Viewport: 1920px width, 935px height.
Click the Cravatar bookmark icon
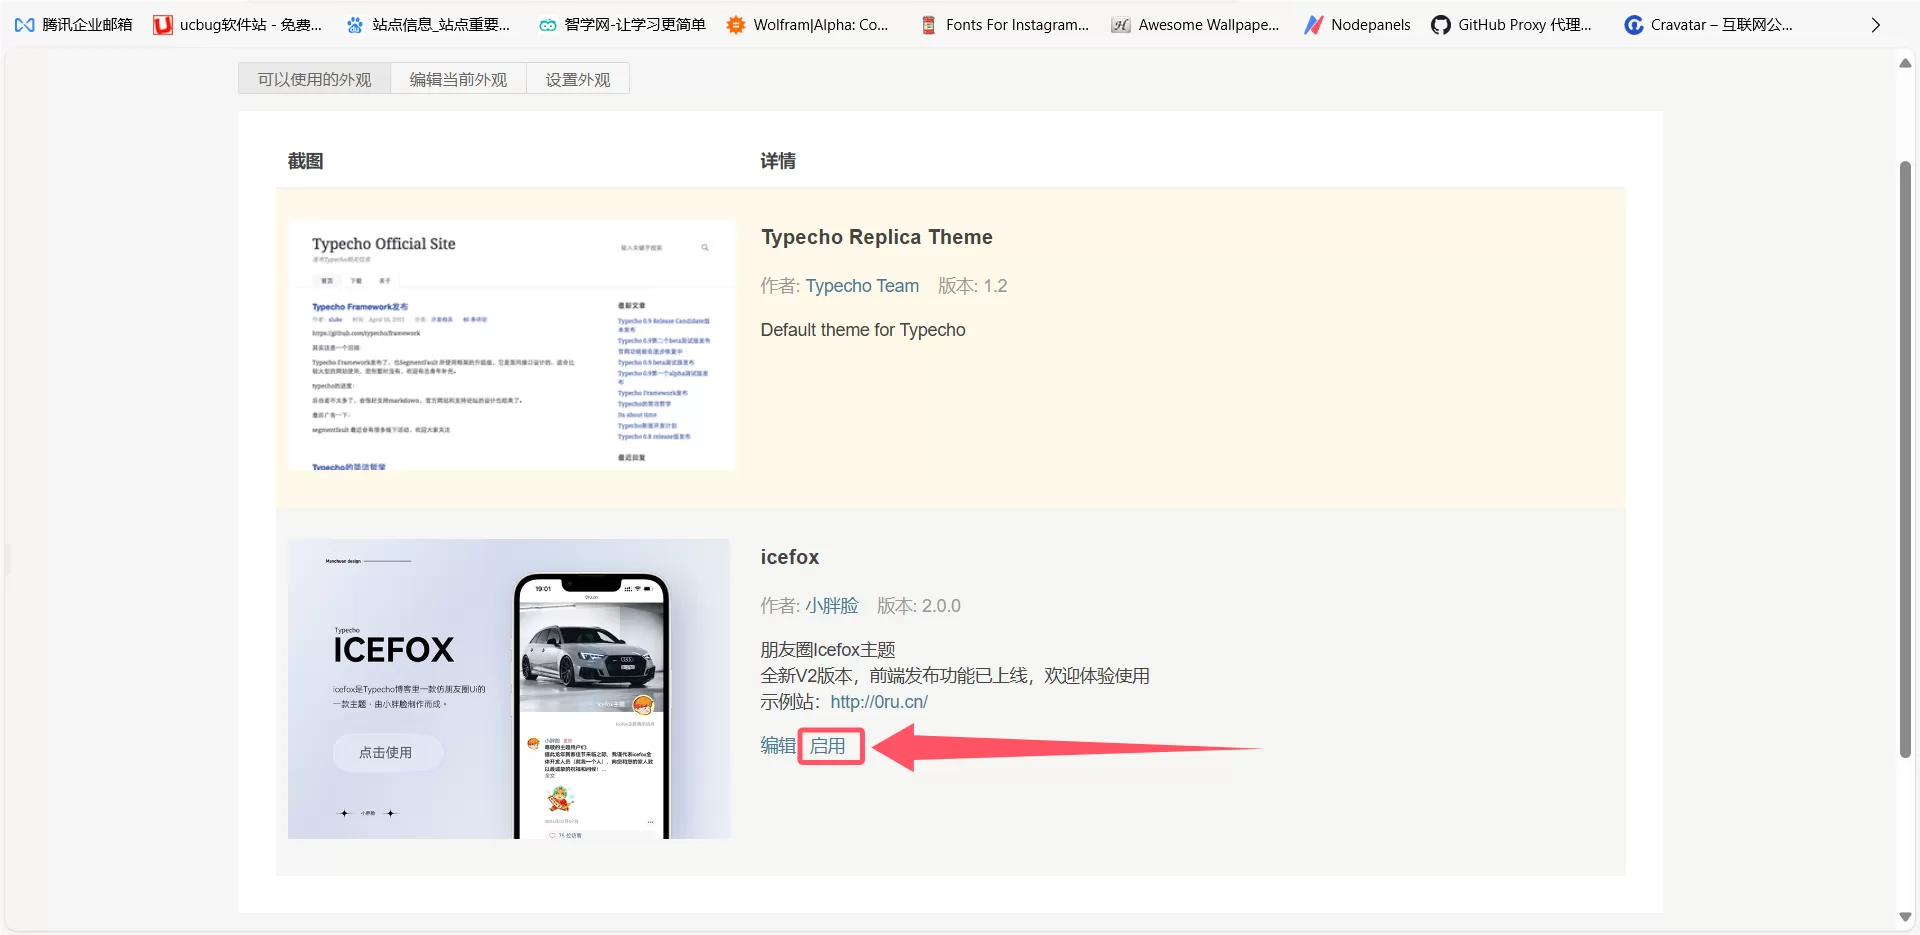[x=1633, y=25]
